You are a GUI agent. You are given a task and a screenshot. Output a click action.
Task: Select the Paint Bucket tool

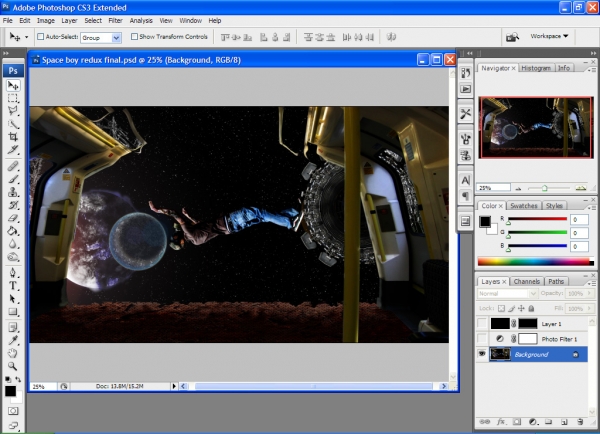[x=13, y=231]
